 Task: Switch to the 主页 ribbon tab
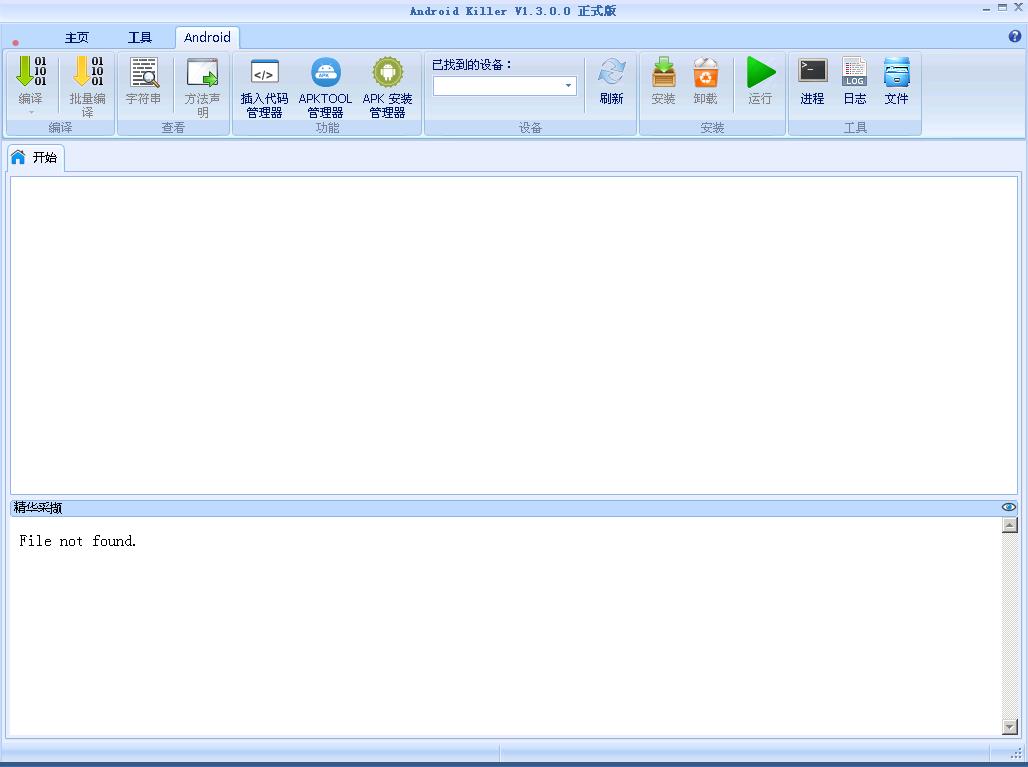pos(77,37)
